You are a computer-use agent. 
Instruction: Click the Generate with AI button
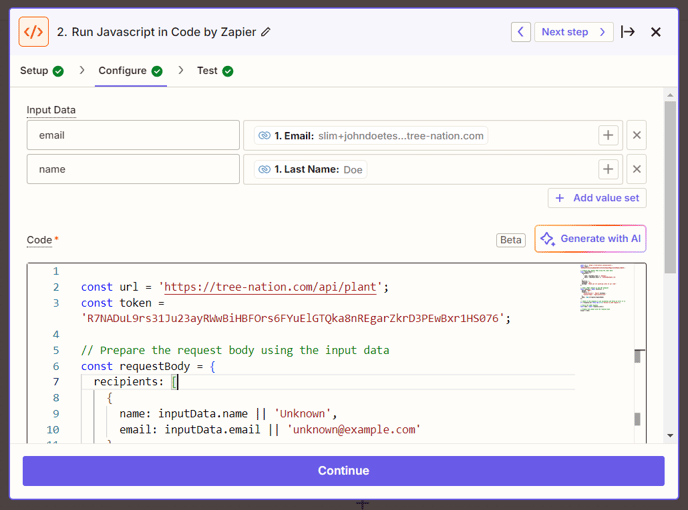tap(590, 239)
